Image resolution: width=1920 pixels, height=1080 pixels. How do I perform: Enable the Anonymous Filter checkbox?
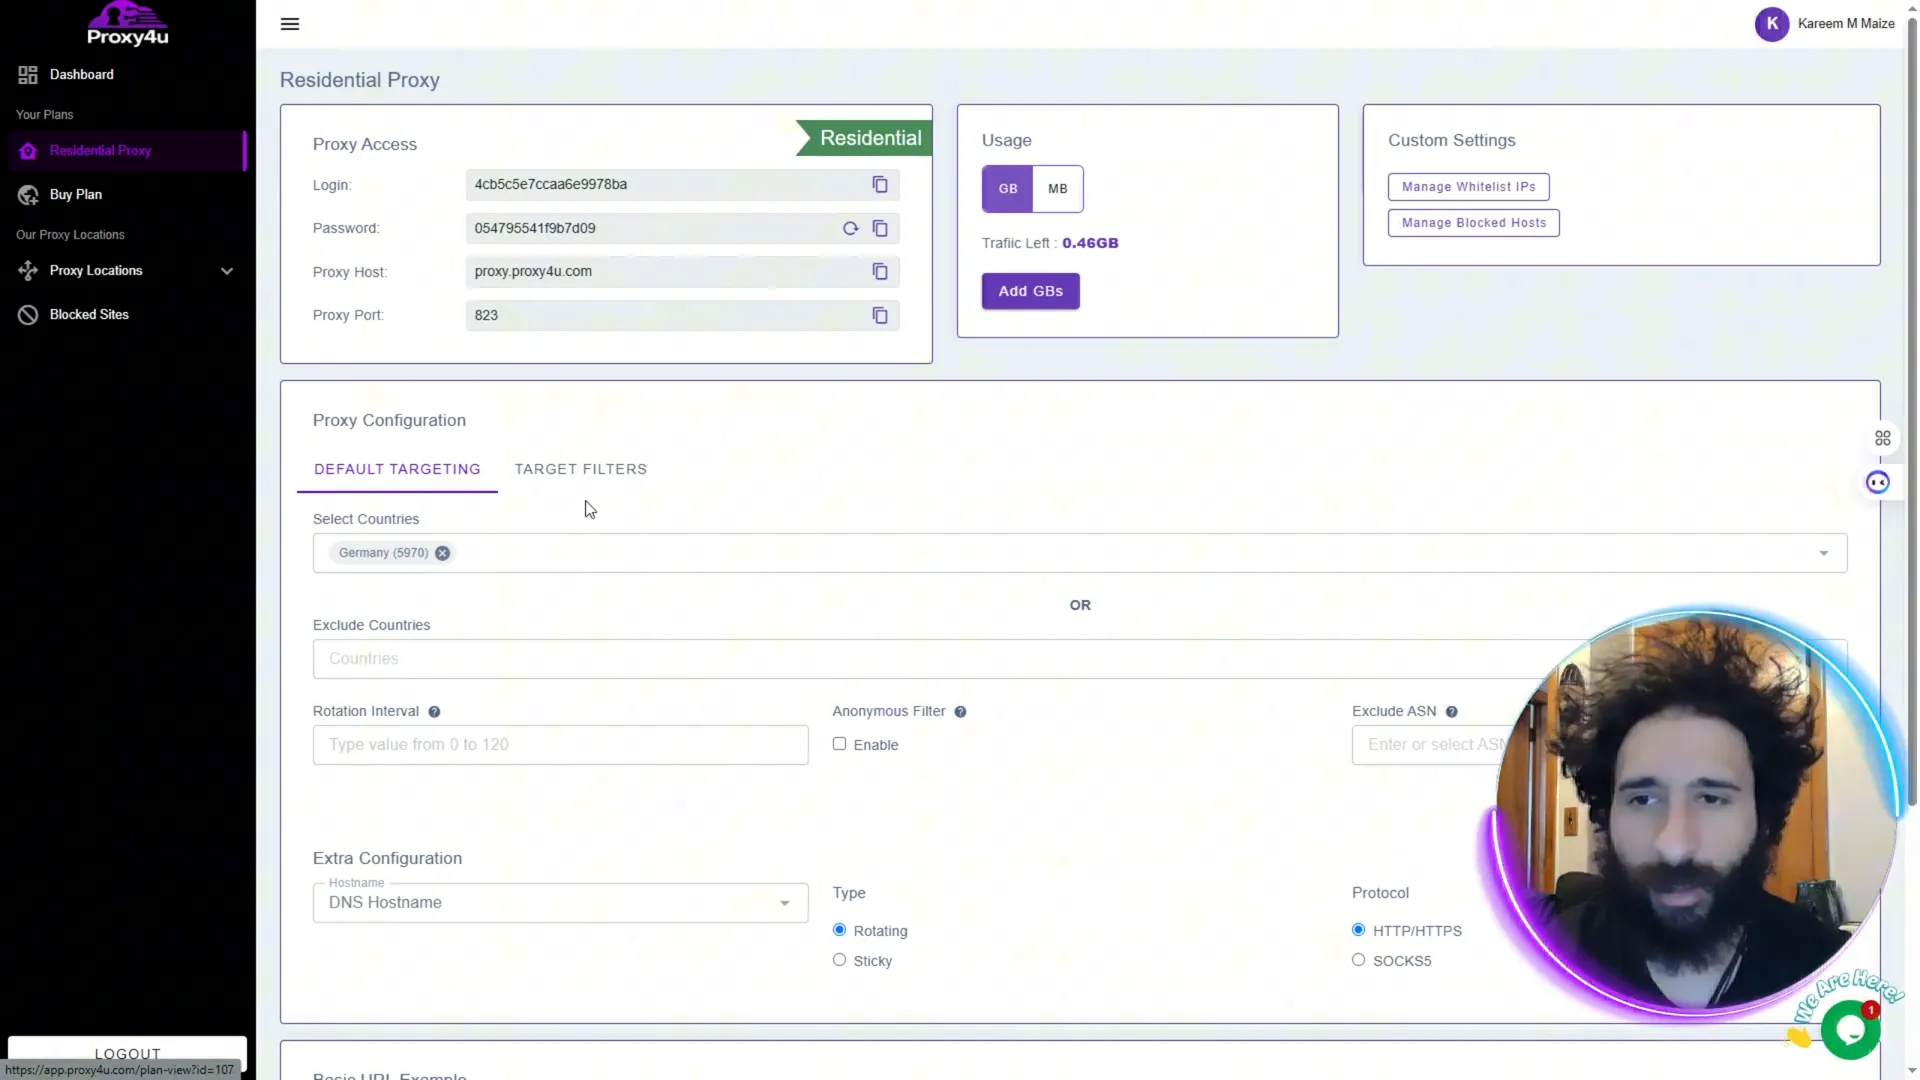pyautogui.click(x=839, y=744)
